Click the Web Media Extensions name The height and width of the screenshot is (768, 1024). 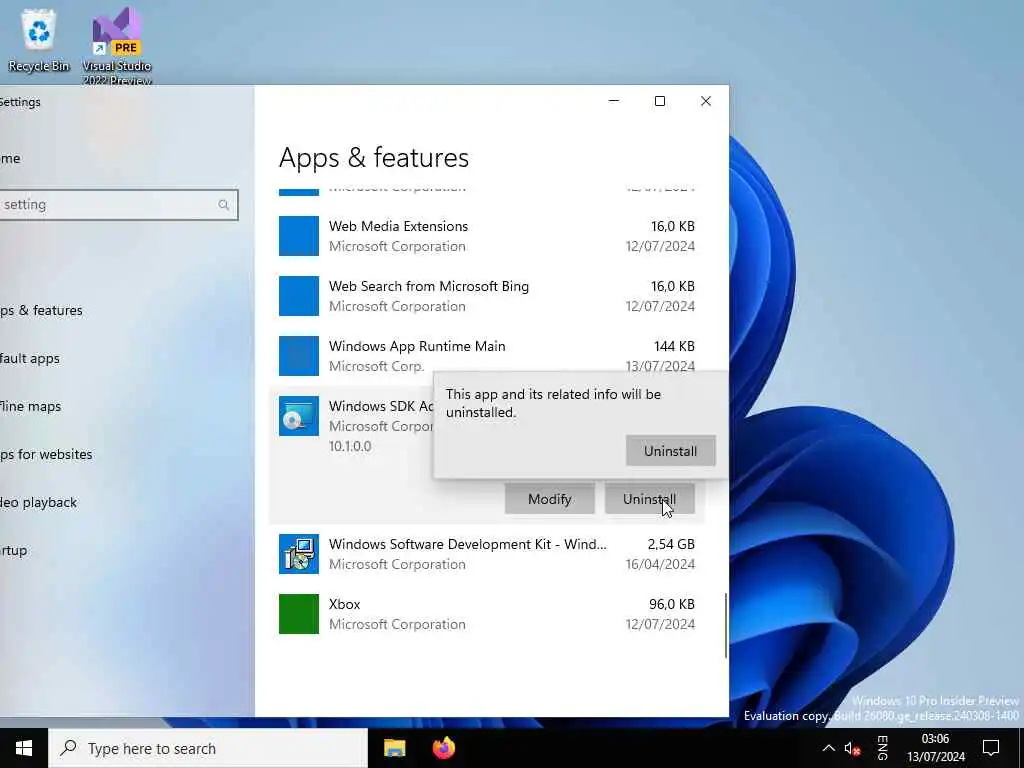point(398,226)
